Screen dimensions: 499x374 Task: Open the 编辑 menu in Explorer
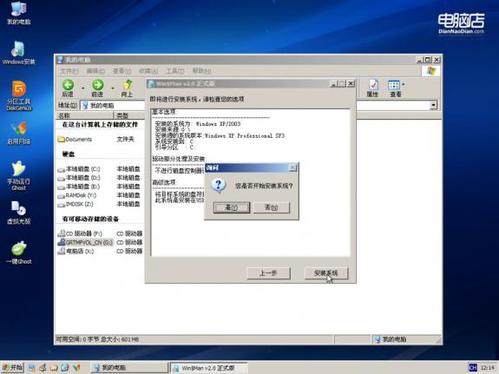96,71
